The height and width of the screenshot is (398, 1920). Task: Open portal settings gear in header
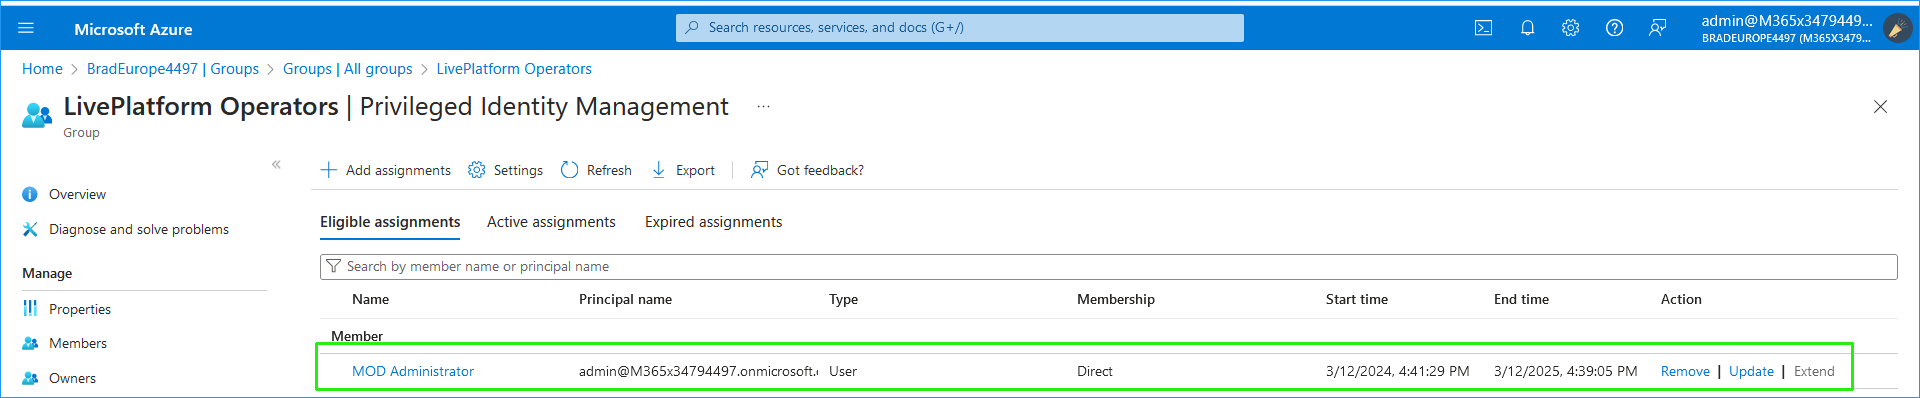click(1571, 28)
